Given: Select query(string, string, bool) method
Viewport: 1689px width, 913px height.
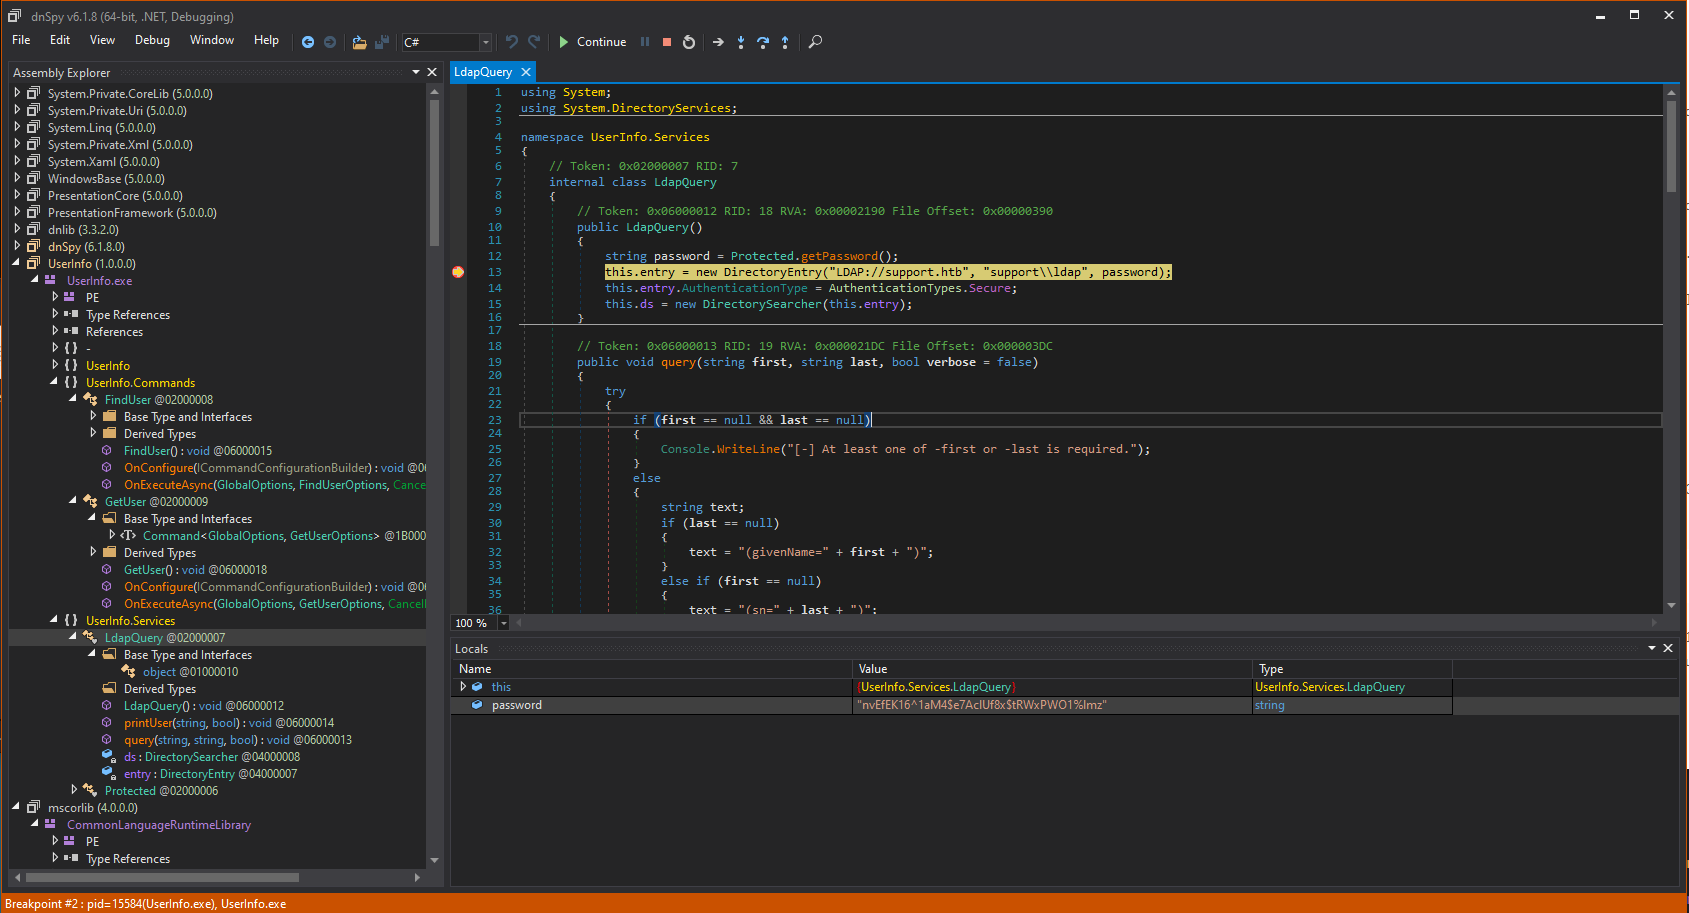Looking at the screenshot, I should (x=238, y=739).
